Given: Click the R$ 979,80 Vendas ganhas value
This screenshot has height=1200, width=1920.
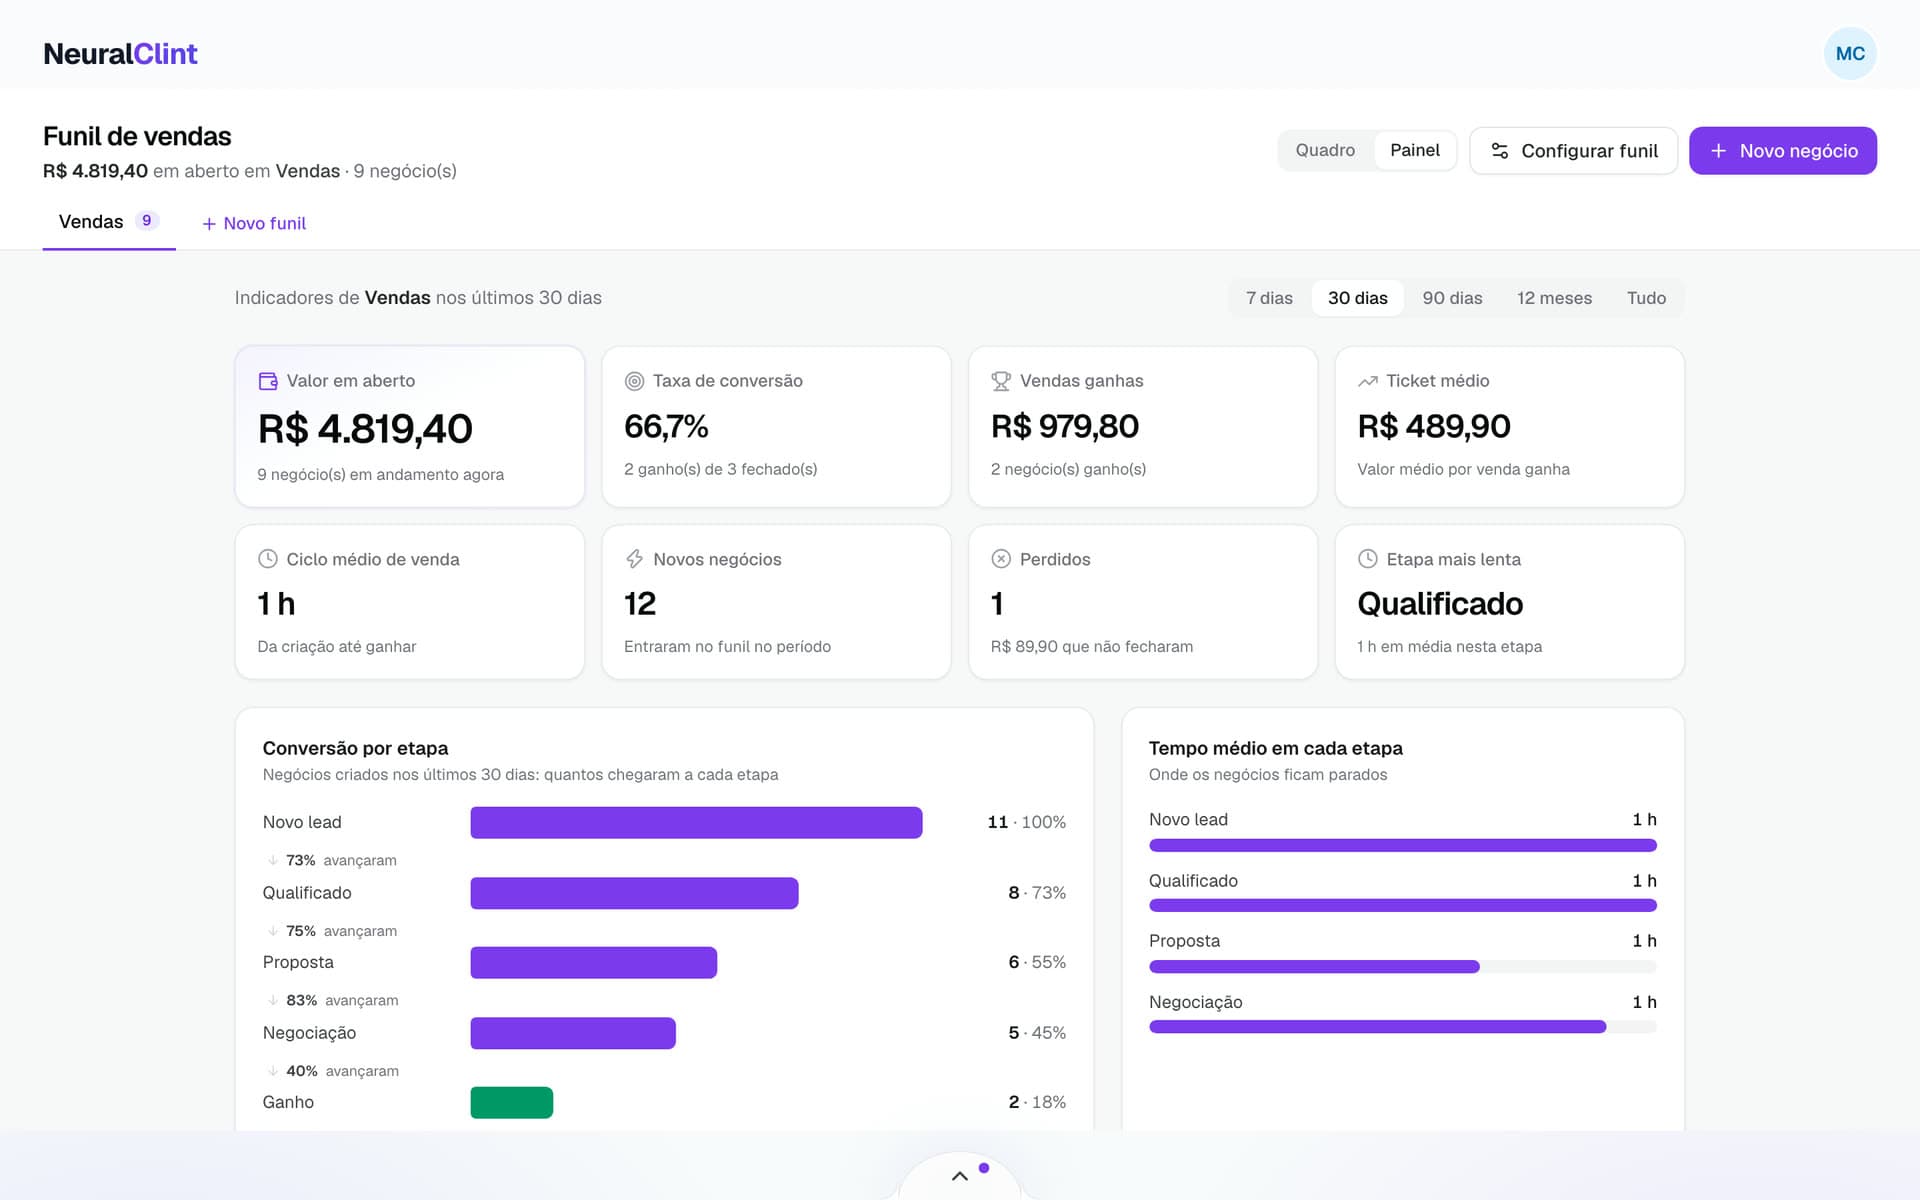Looking at the screenshot, I should click(x=1065, y=426).
